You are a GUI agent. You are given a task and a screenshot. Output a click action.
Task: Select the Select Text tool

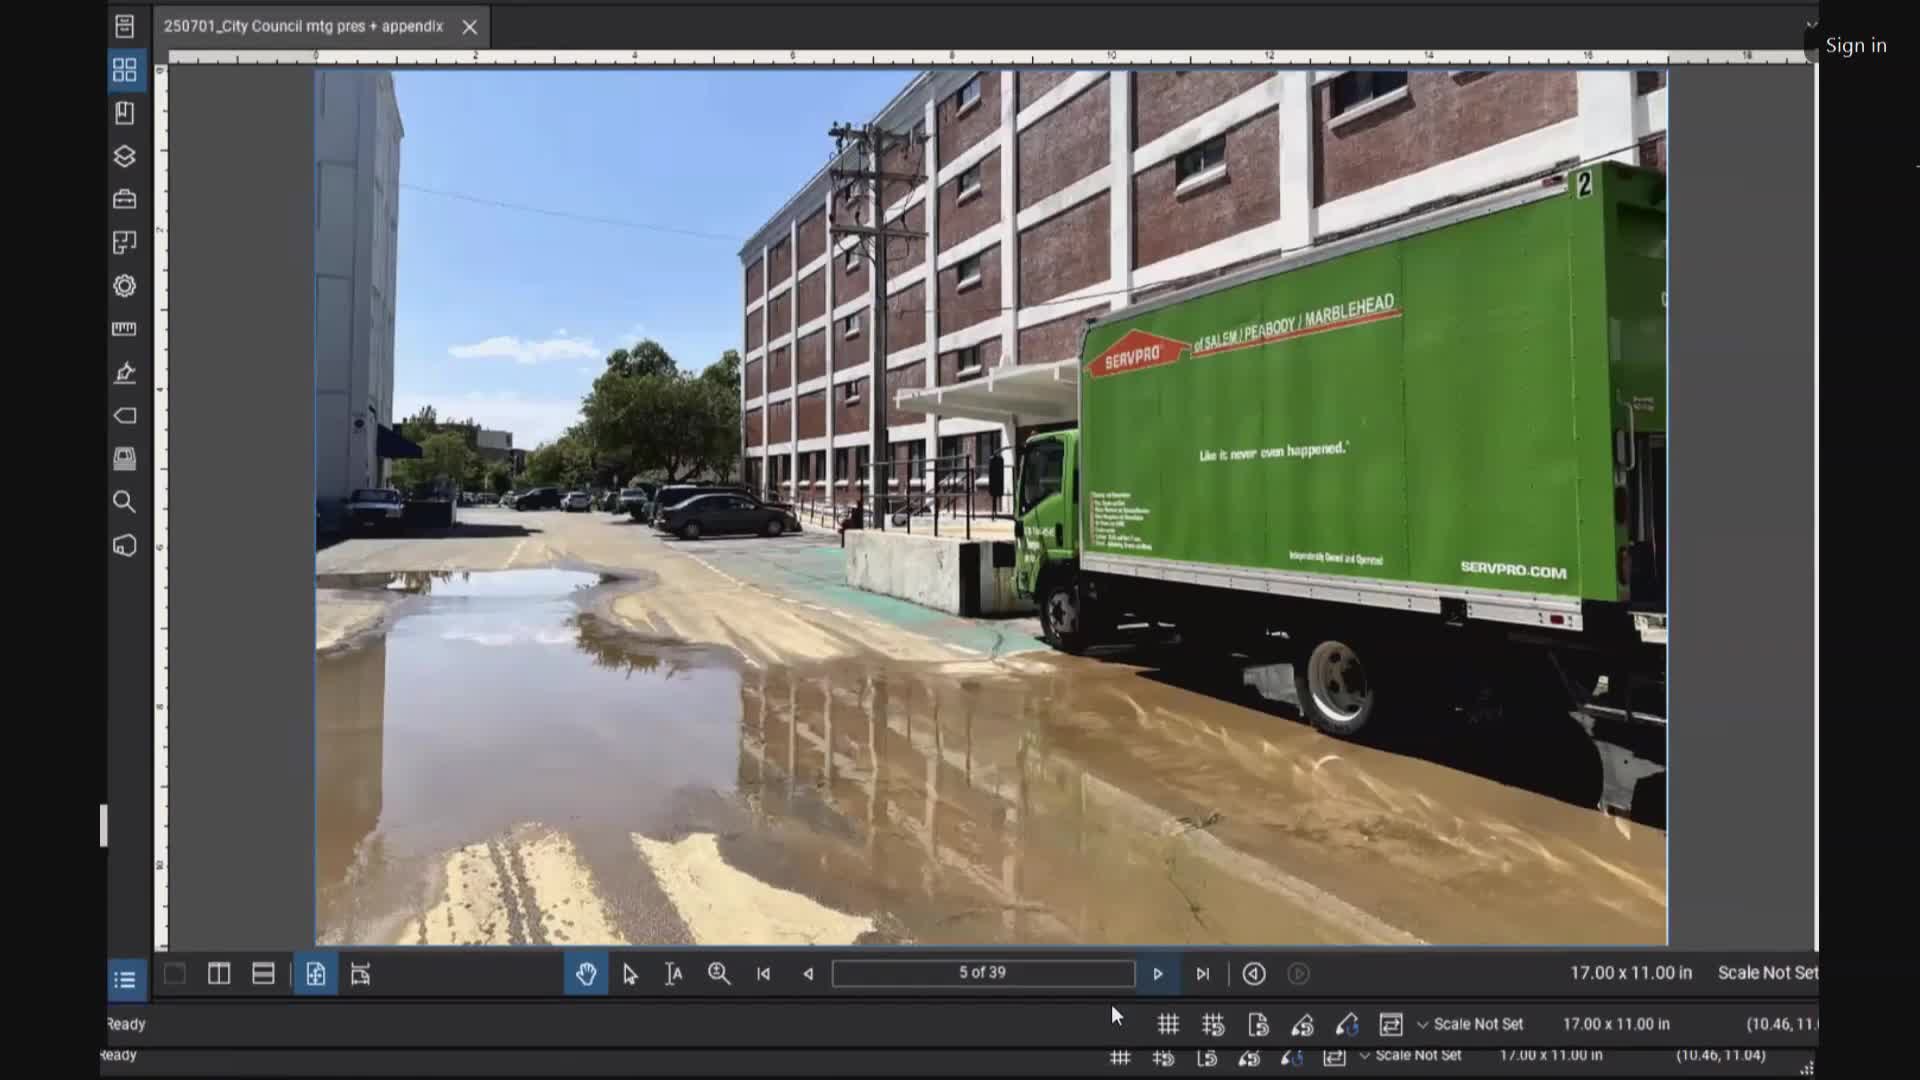(x=674, y=974)
